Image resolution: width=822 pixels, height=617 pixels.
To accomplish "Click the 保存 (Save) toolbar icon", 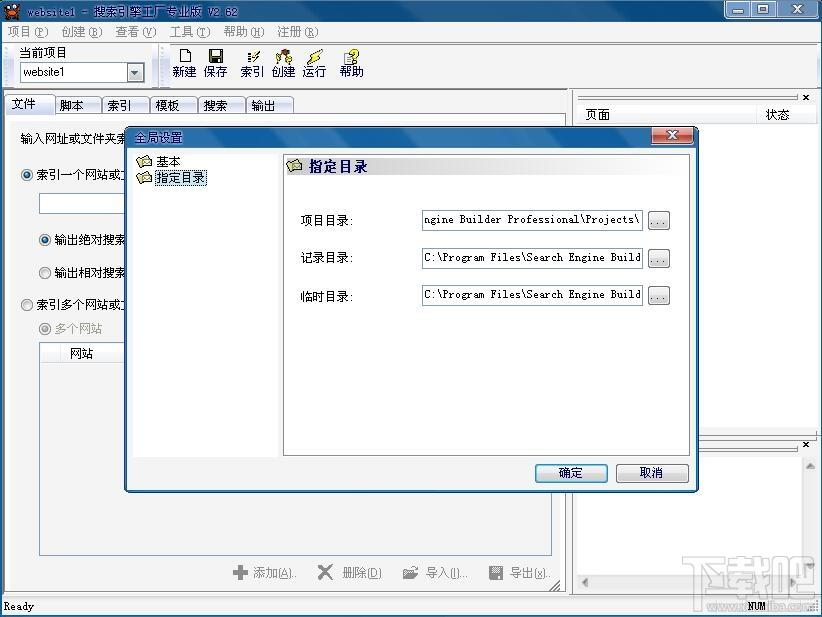I will (x=215, y=63).
